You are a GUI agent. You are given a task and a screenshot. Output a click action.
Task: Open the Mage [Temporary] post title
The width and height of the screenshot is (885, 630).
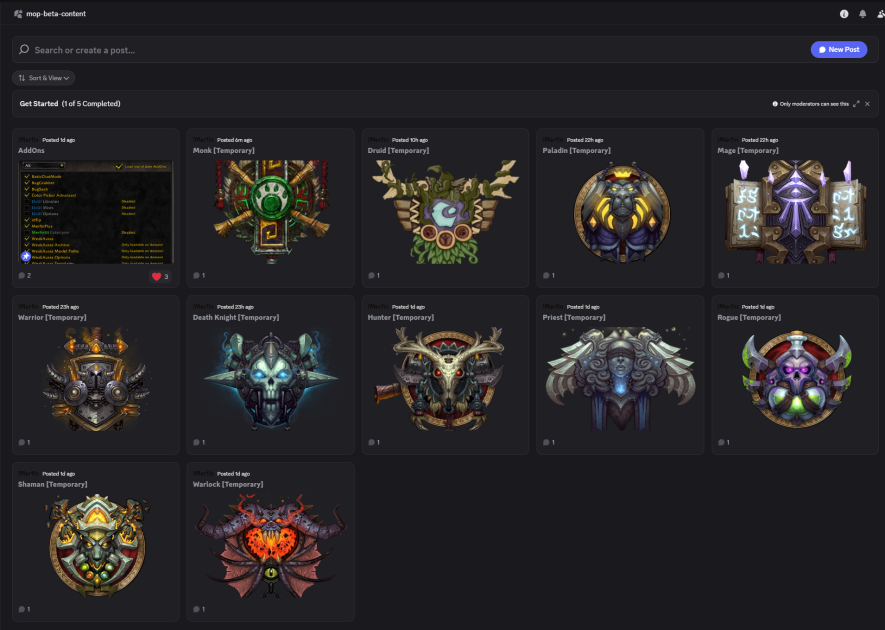748,151
